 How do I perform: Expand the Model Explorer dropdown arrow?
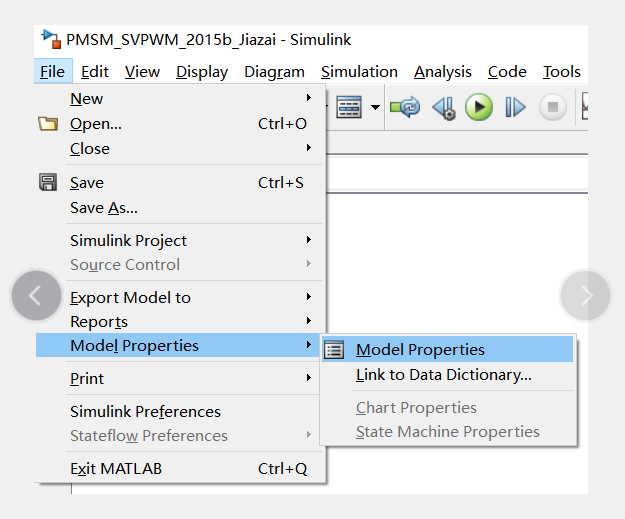pos(375,107)
